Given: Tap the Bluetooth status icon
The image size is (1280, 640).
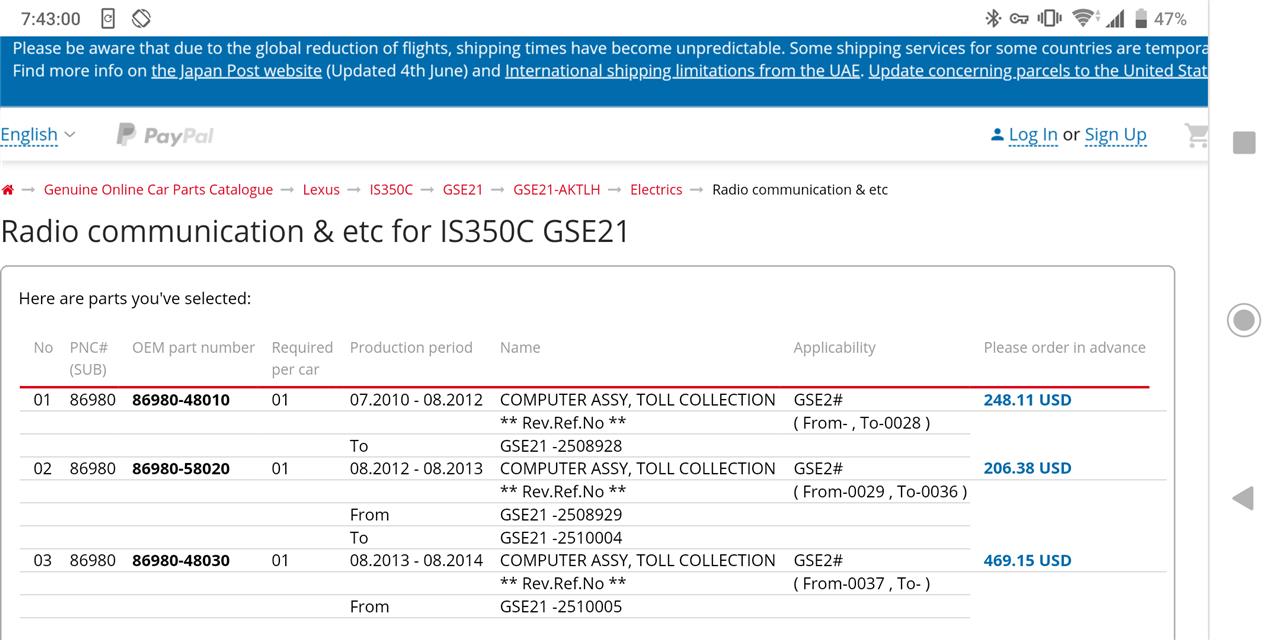Looking at the screenshot, I should [993, 18].
